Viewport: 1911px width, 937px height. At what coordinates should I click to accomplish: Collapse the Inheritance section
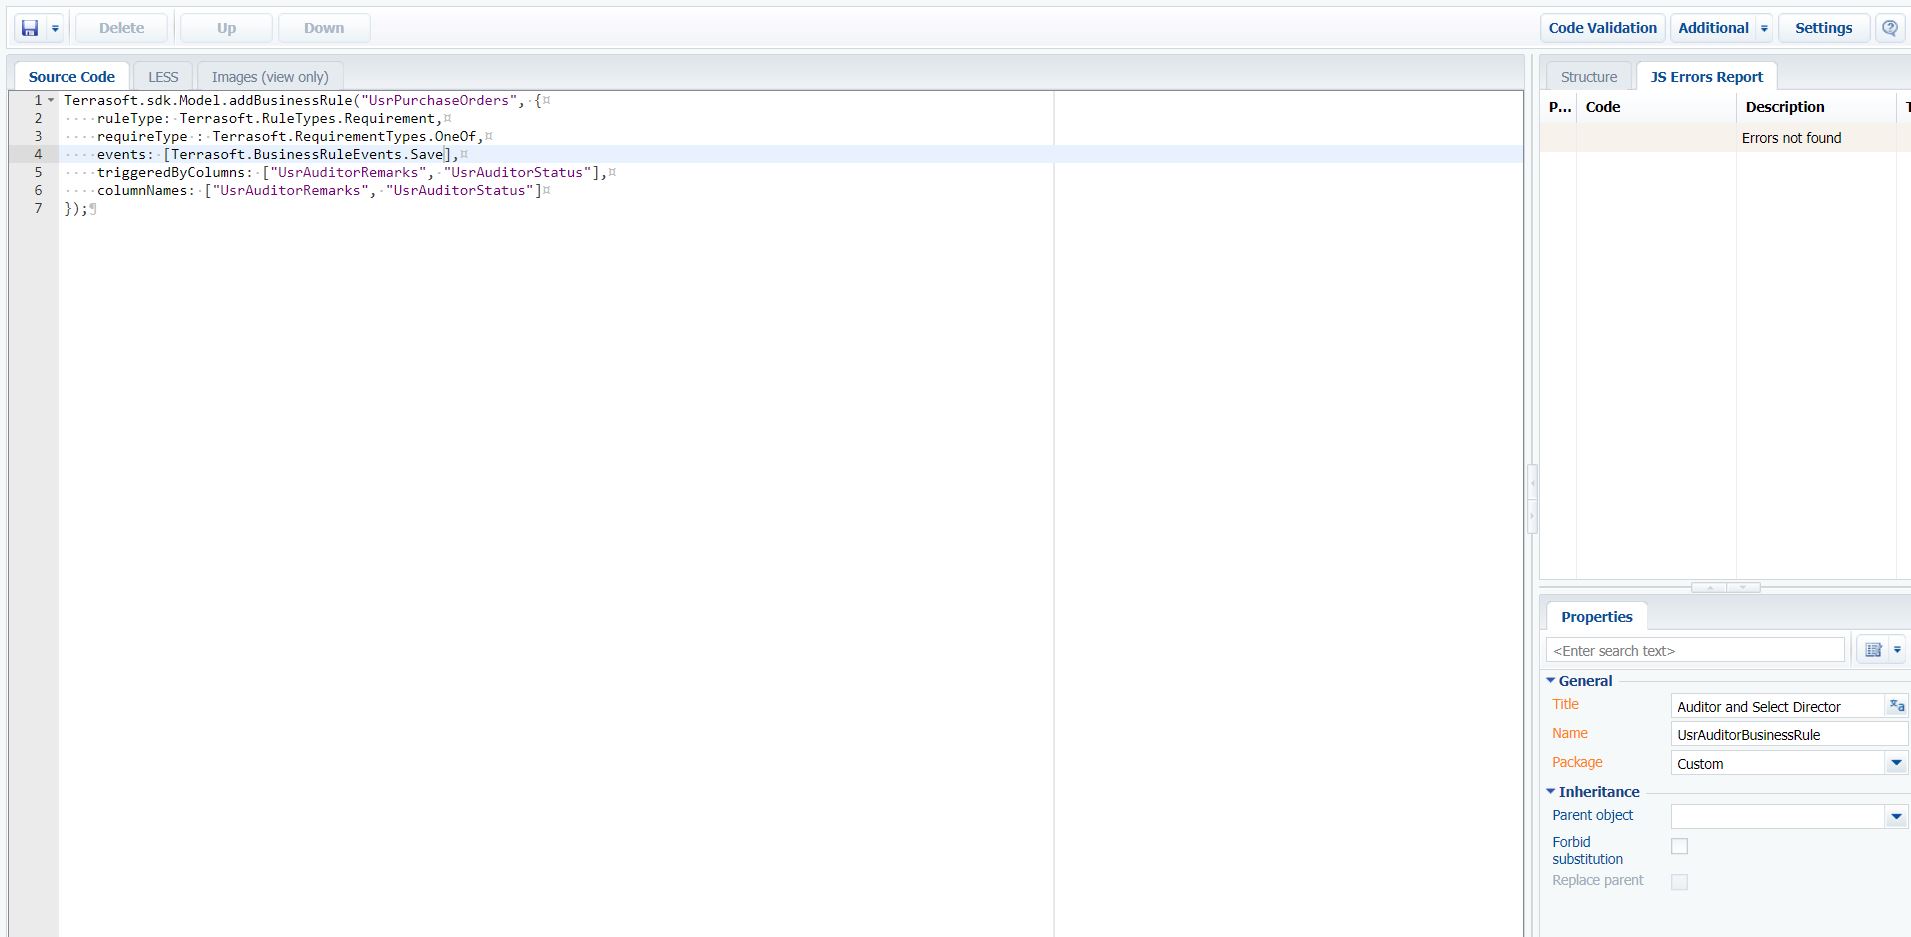pos(1551,791)
